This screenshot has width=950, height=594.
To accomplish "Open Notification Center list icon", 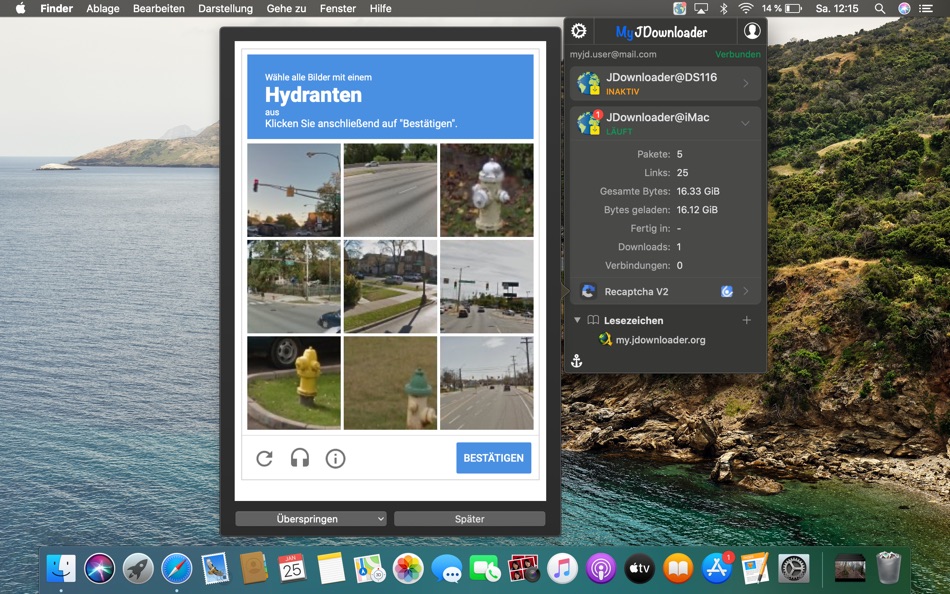I will point(926,8).
